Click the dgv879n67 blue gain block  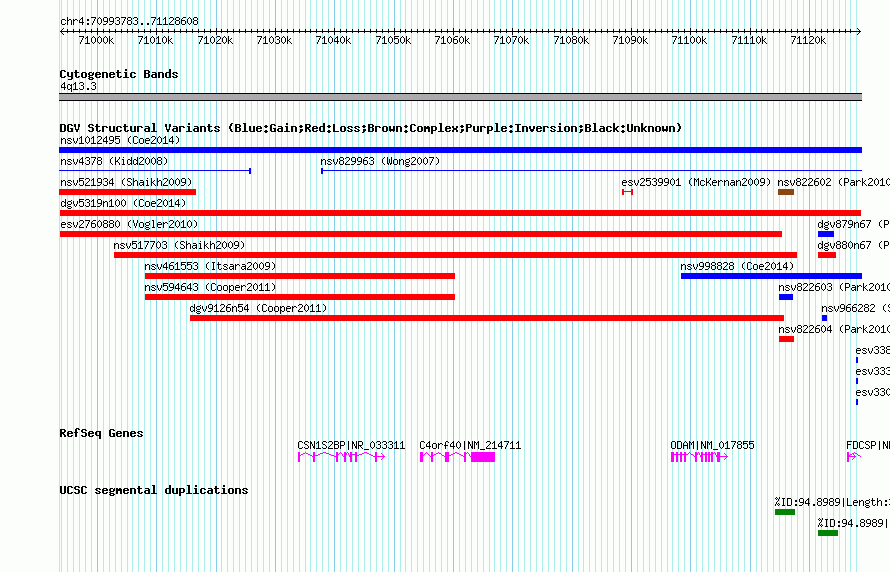click(x=826, y=234)
